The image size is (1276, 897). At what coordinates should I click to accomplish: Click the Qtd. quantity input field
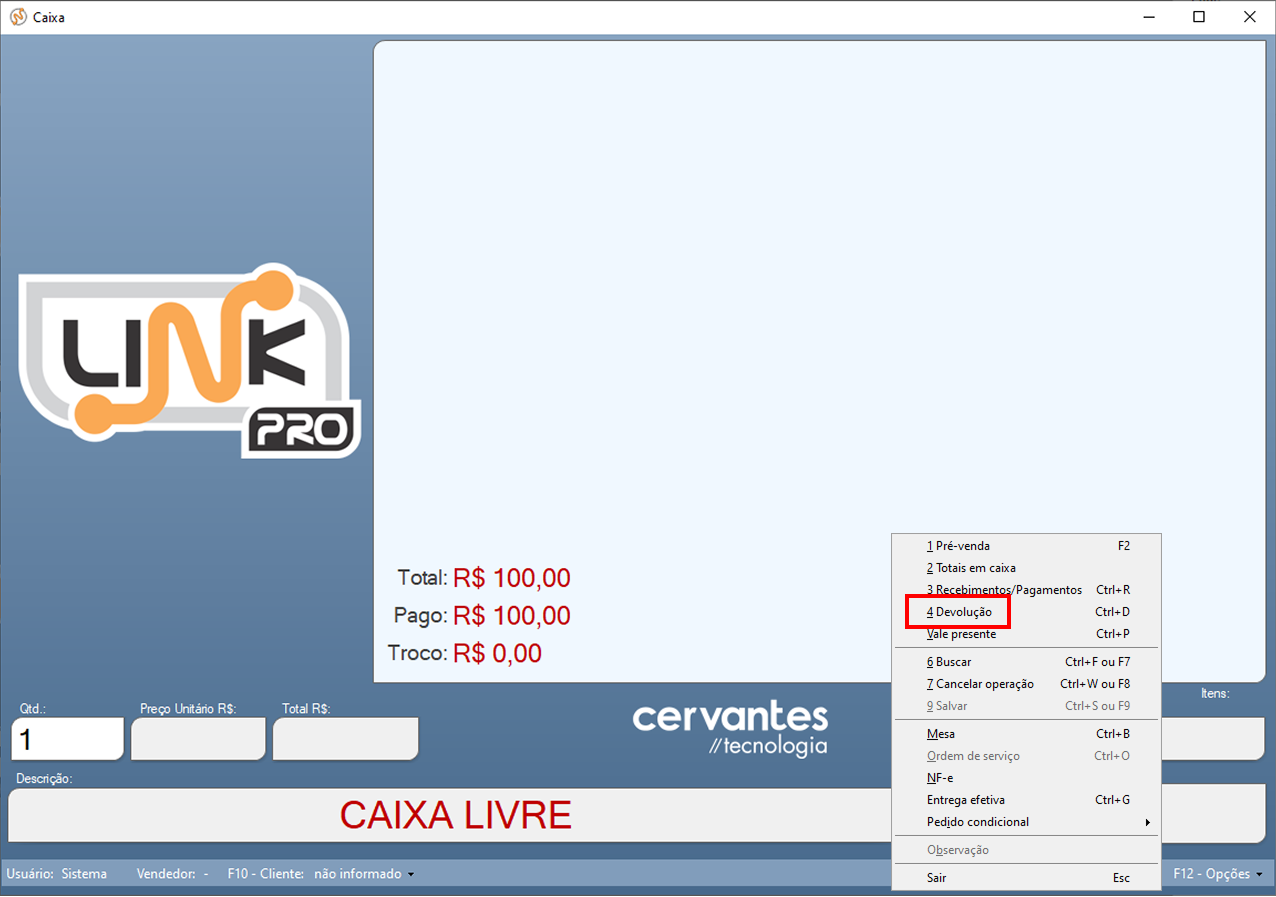(67, 739)
